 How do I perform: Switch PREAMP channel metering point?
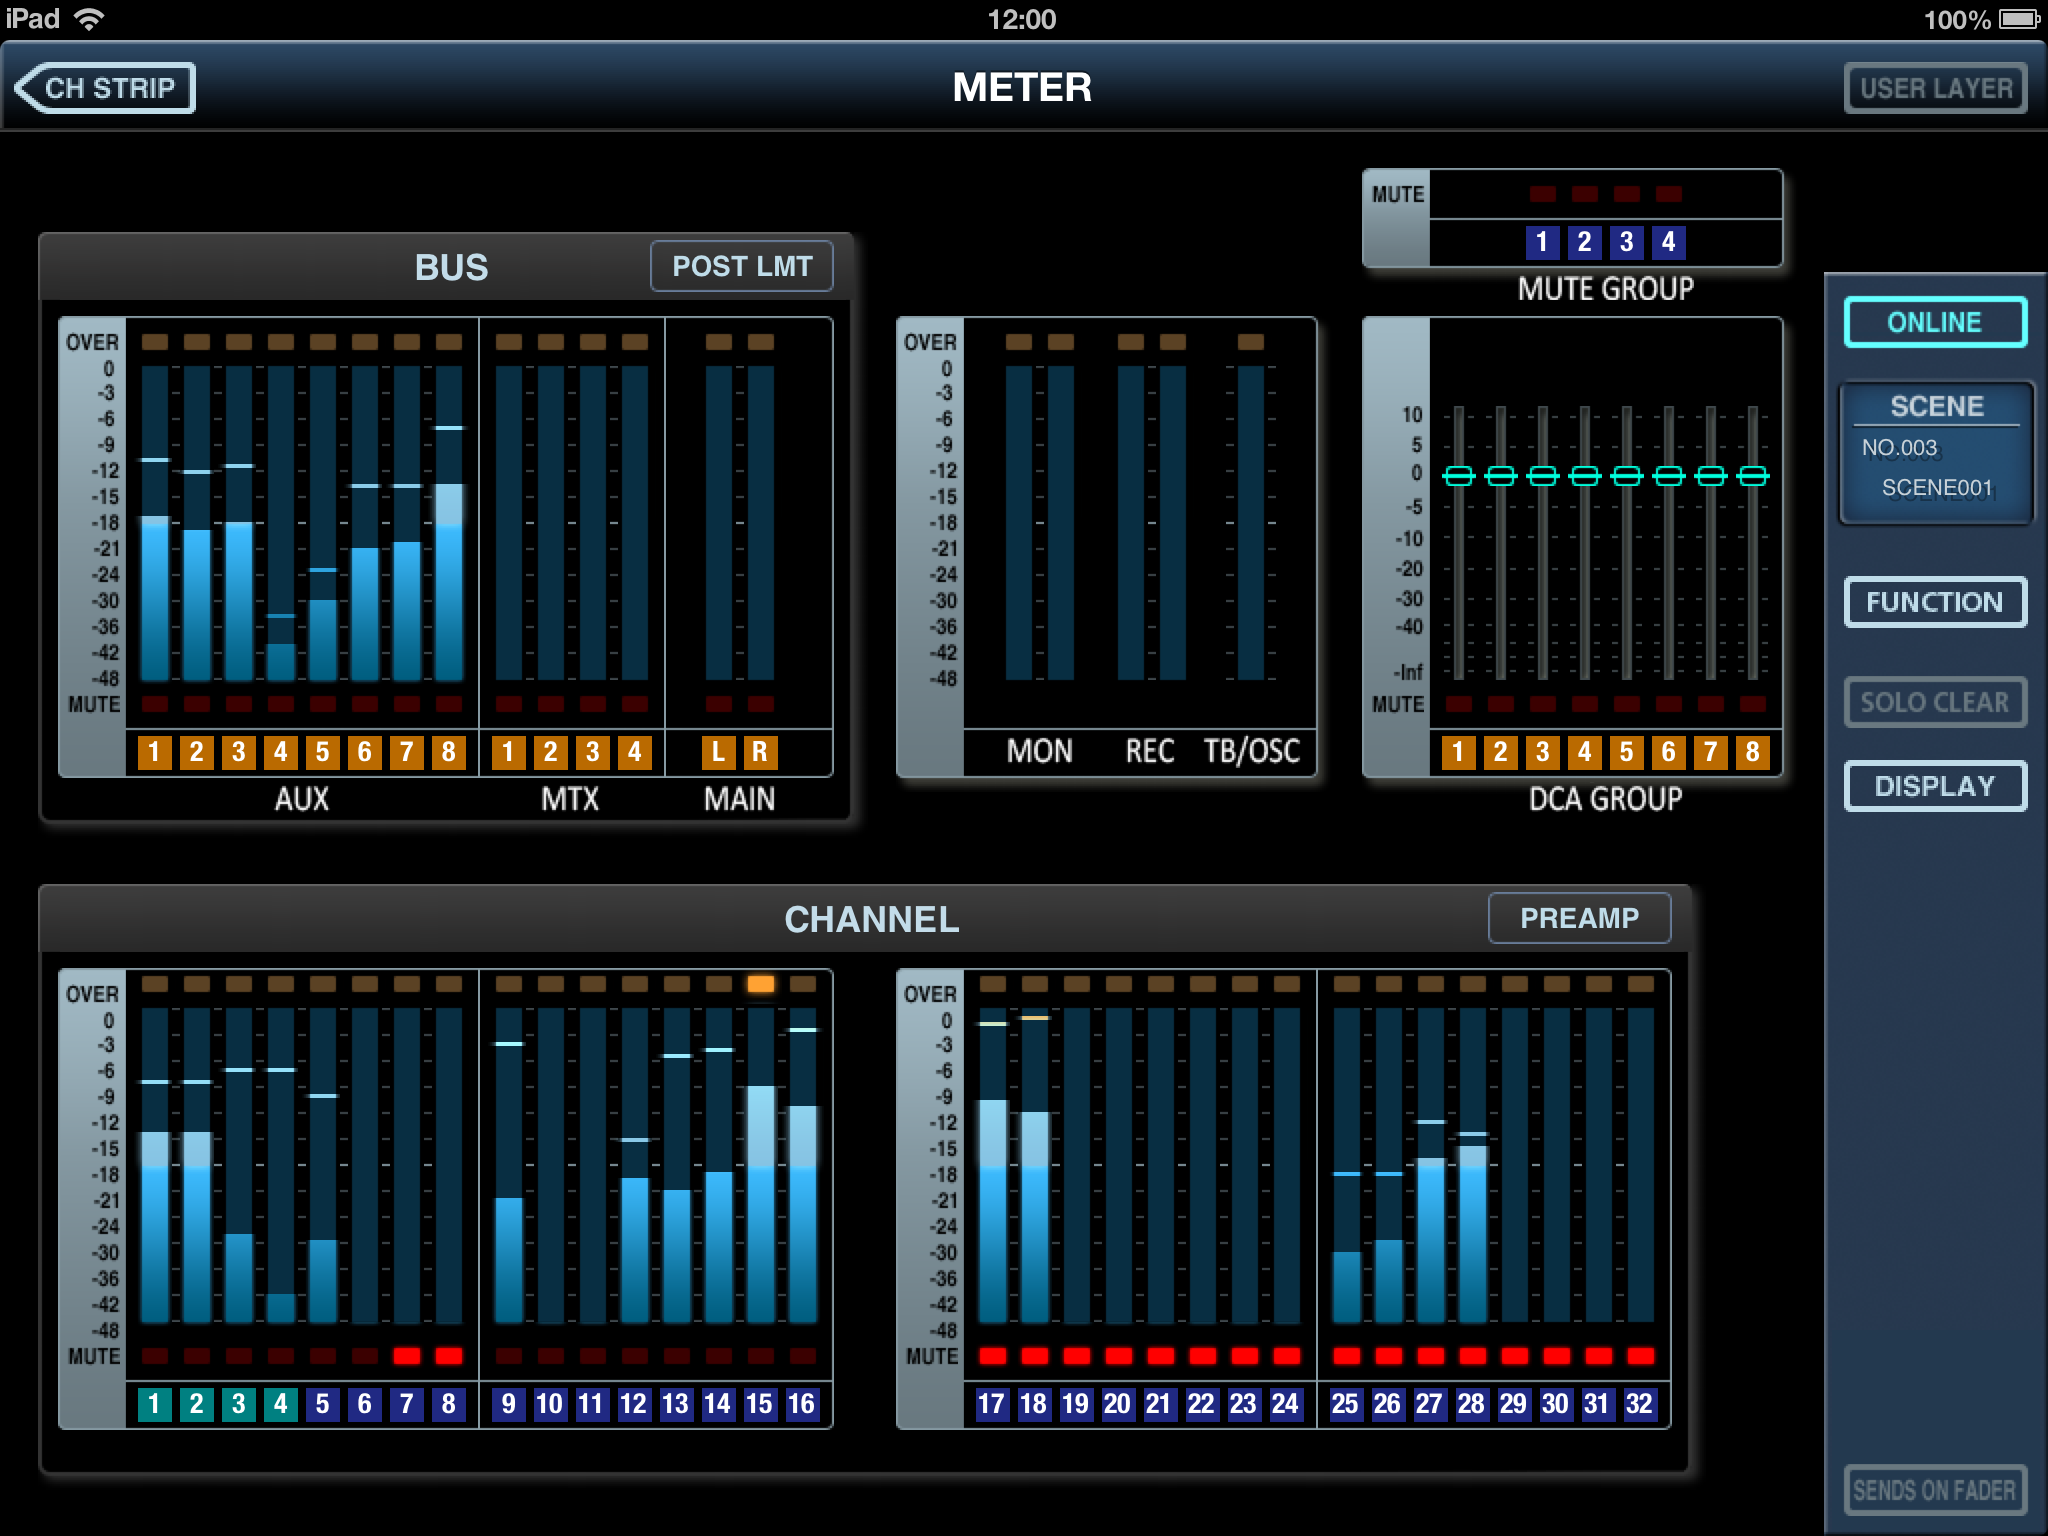[1579, 918]
